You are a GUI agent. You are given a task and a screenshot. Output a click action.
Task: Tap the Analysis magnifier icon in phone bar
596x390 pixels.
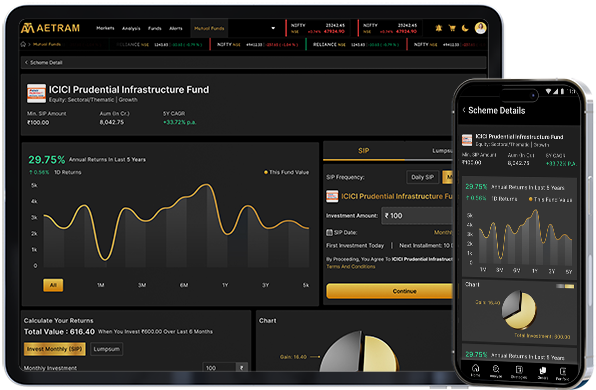496,370
